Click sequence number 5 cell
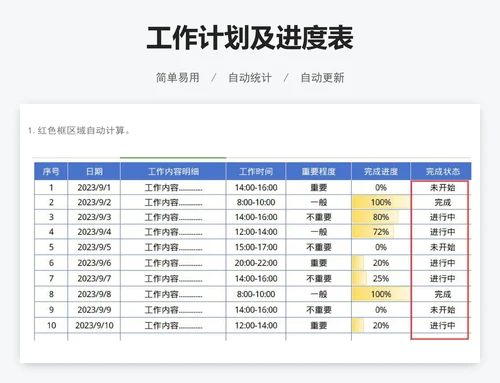This screenshot has width=500, height=383. pyautogui.click(x=51, y=247)
